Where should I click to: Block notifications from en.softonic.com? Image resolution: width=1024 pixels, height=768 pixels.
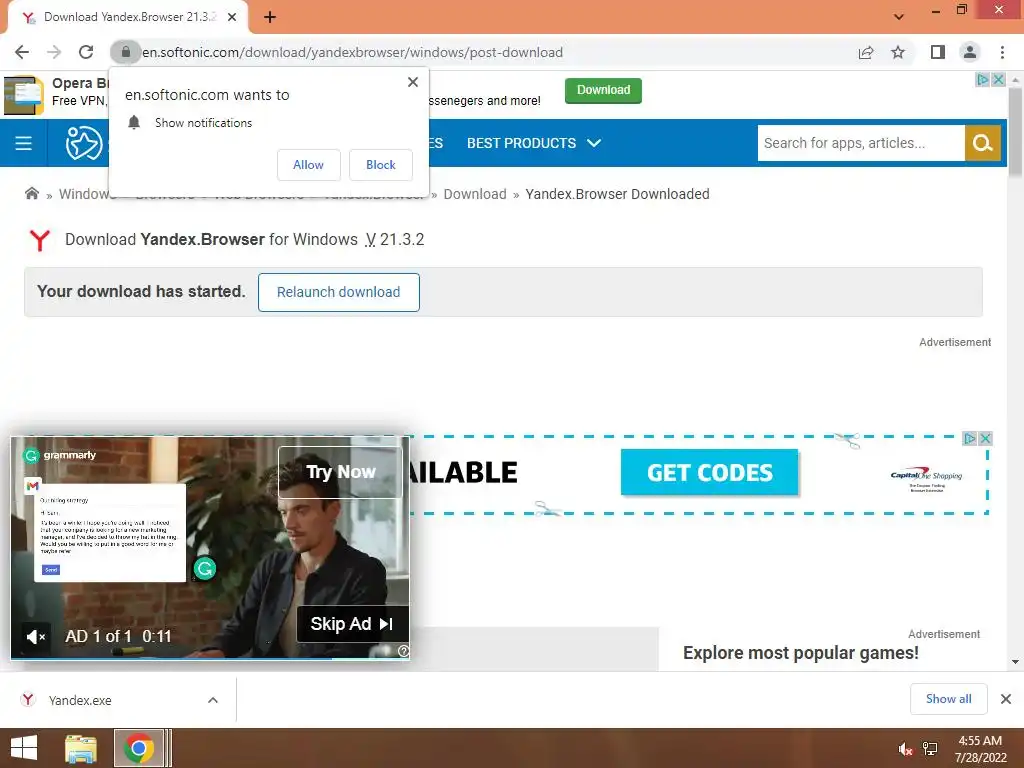click(x=381, y=165)
